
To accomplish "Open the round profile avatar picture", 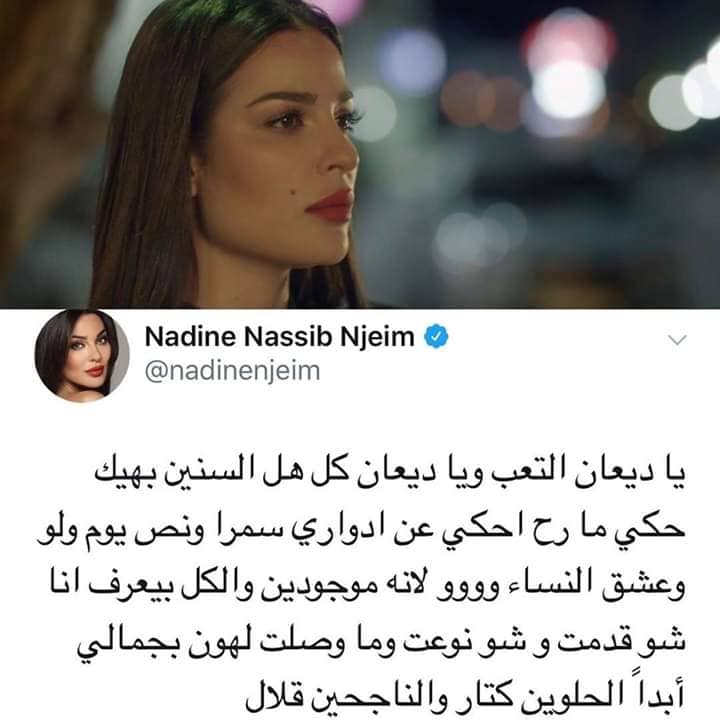I will point(82,356).
